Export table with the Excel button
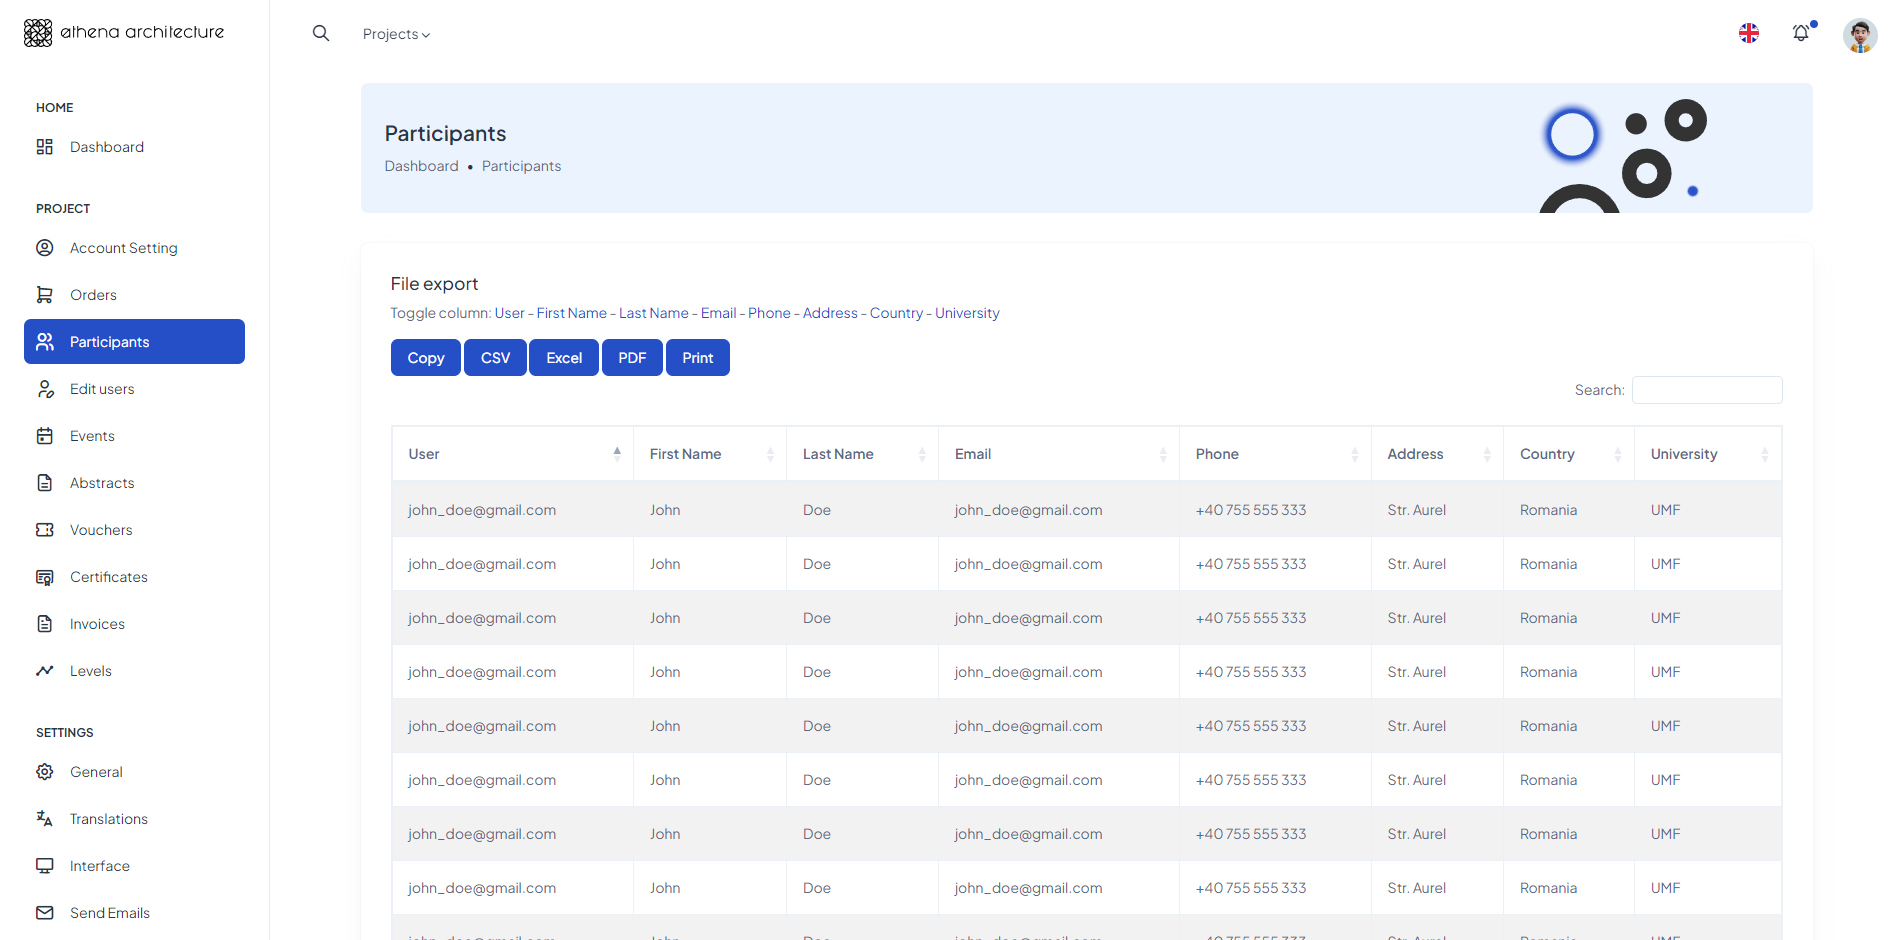This screenshot has width=1896, height=940. click(564, 358)
